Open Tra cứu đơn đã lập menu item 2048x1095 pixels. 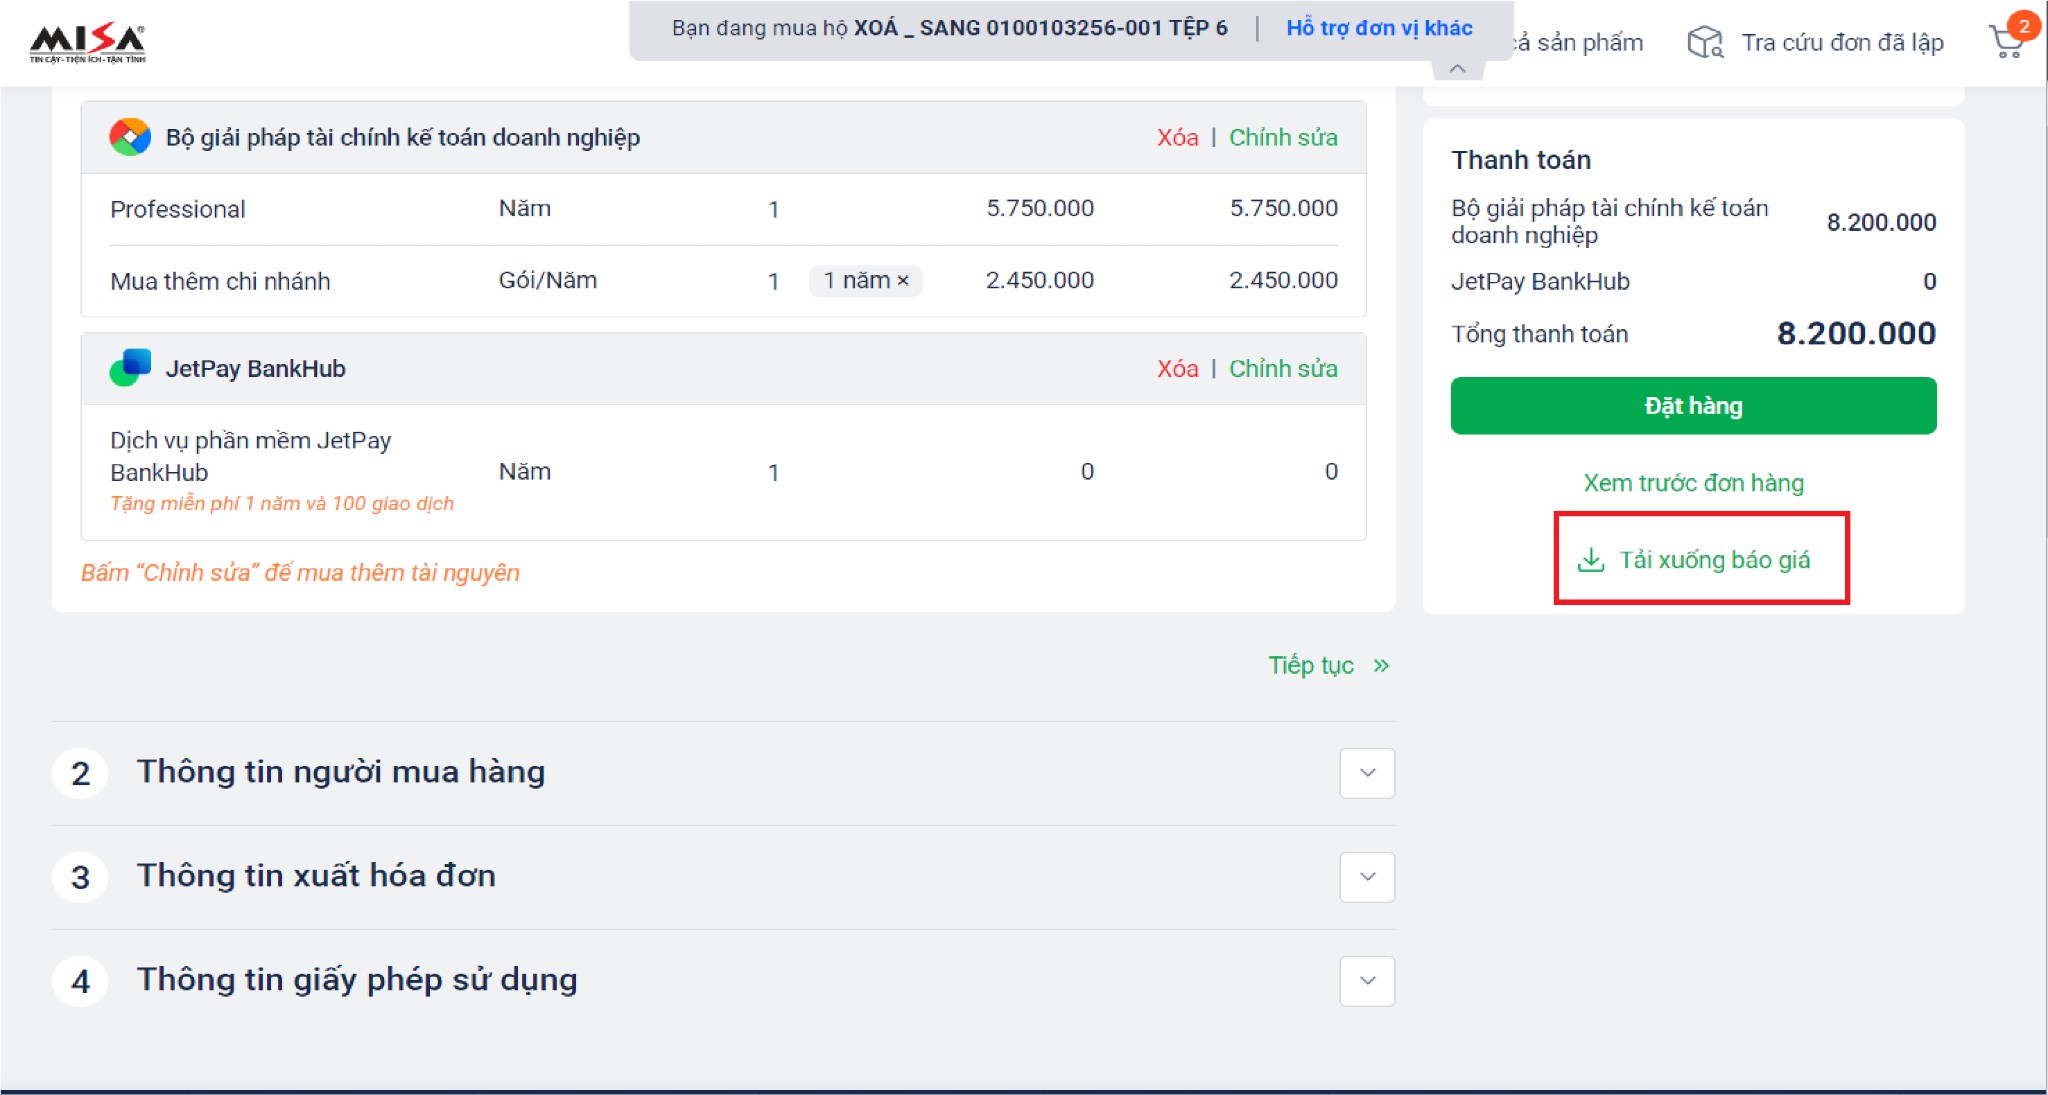pyautogui.click(x=1842, y=42)
